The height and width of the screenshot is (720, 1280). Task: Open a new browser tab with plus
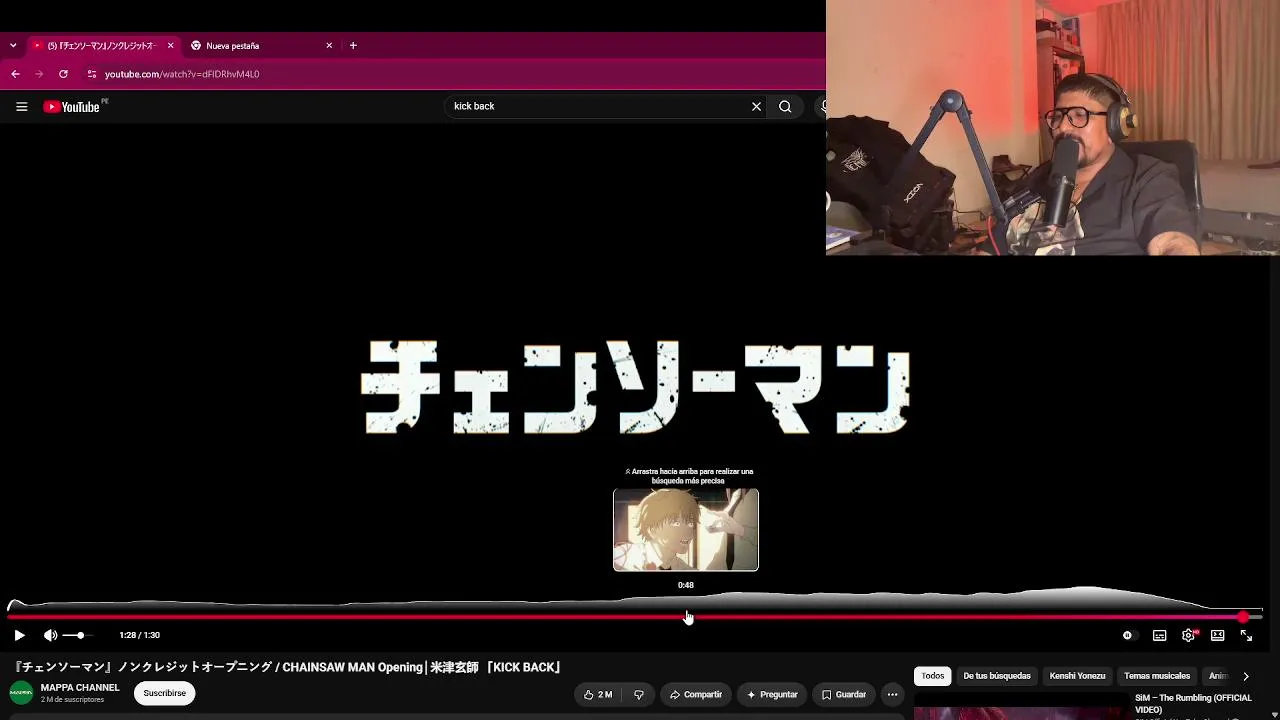click(353, 45)
